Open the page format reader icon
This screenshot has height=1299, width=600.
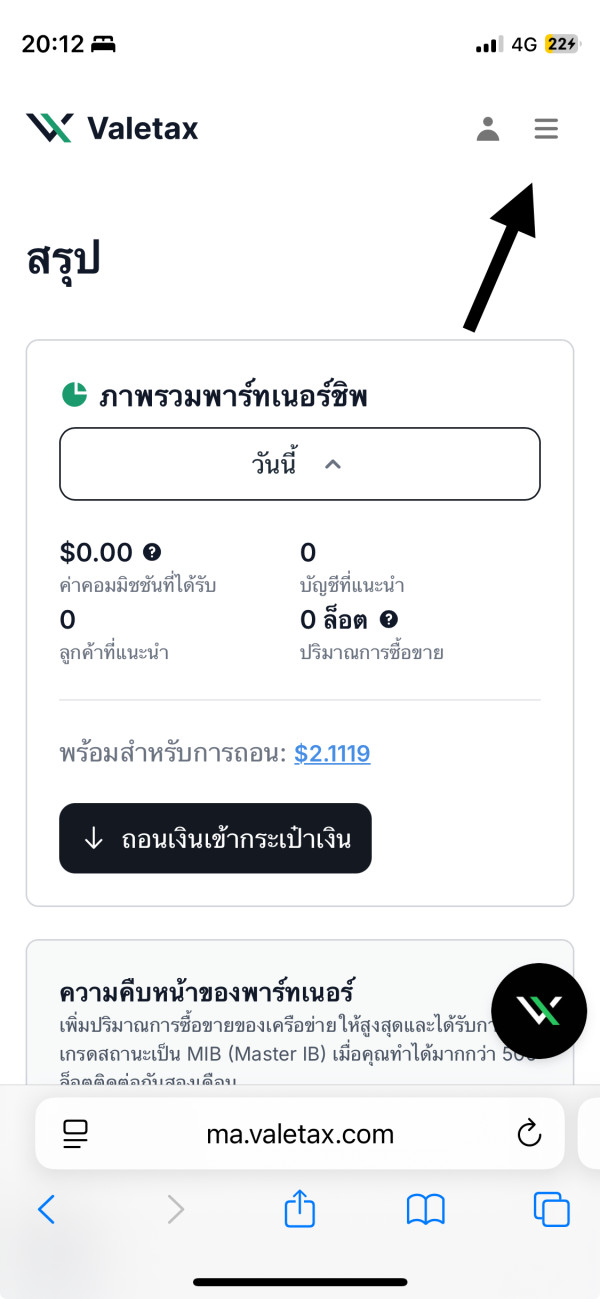(76, 1133)
